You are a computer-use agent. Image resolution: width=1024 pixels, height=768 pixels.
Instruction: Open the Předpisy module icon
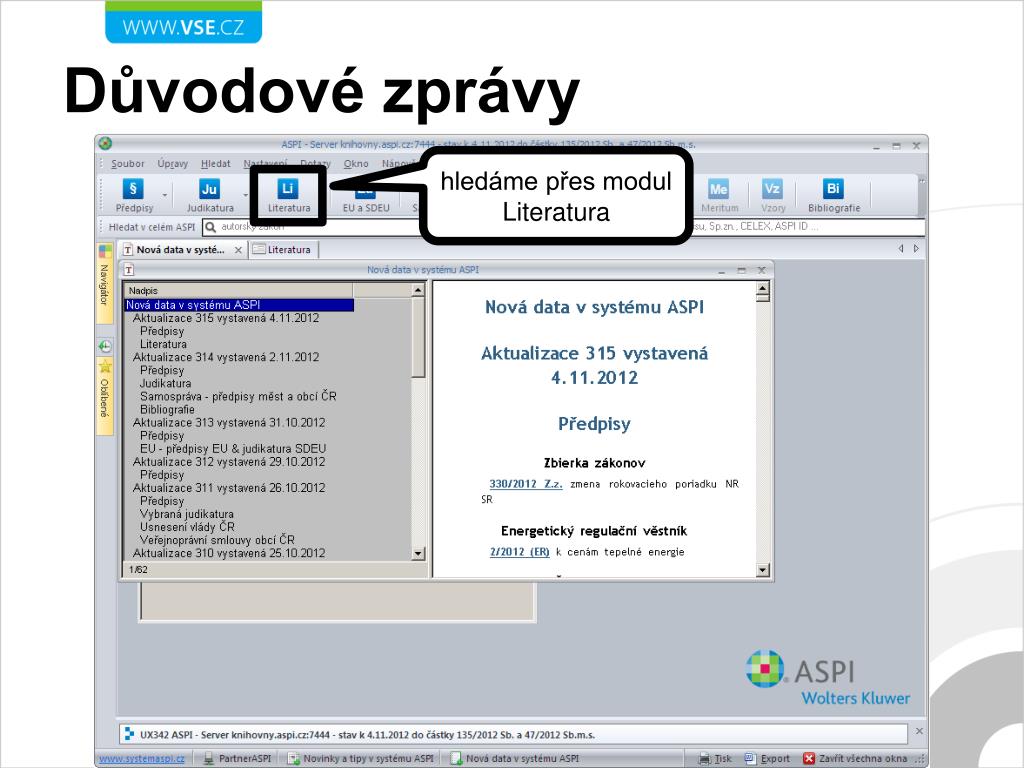click(133, 189)
